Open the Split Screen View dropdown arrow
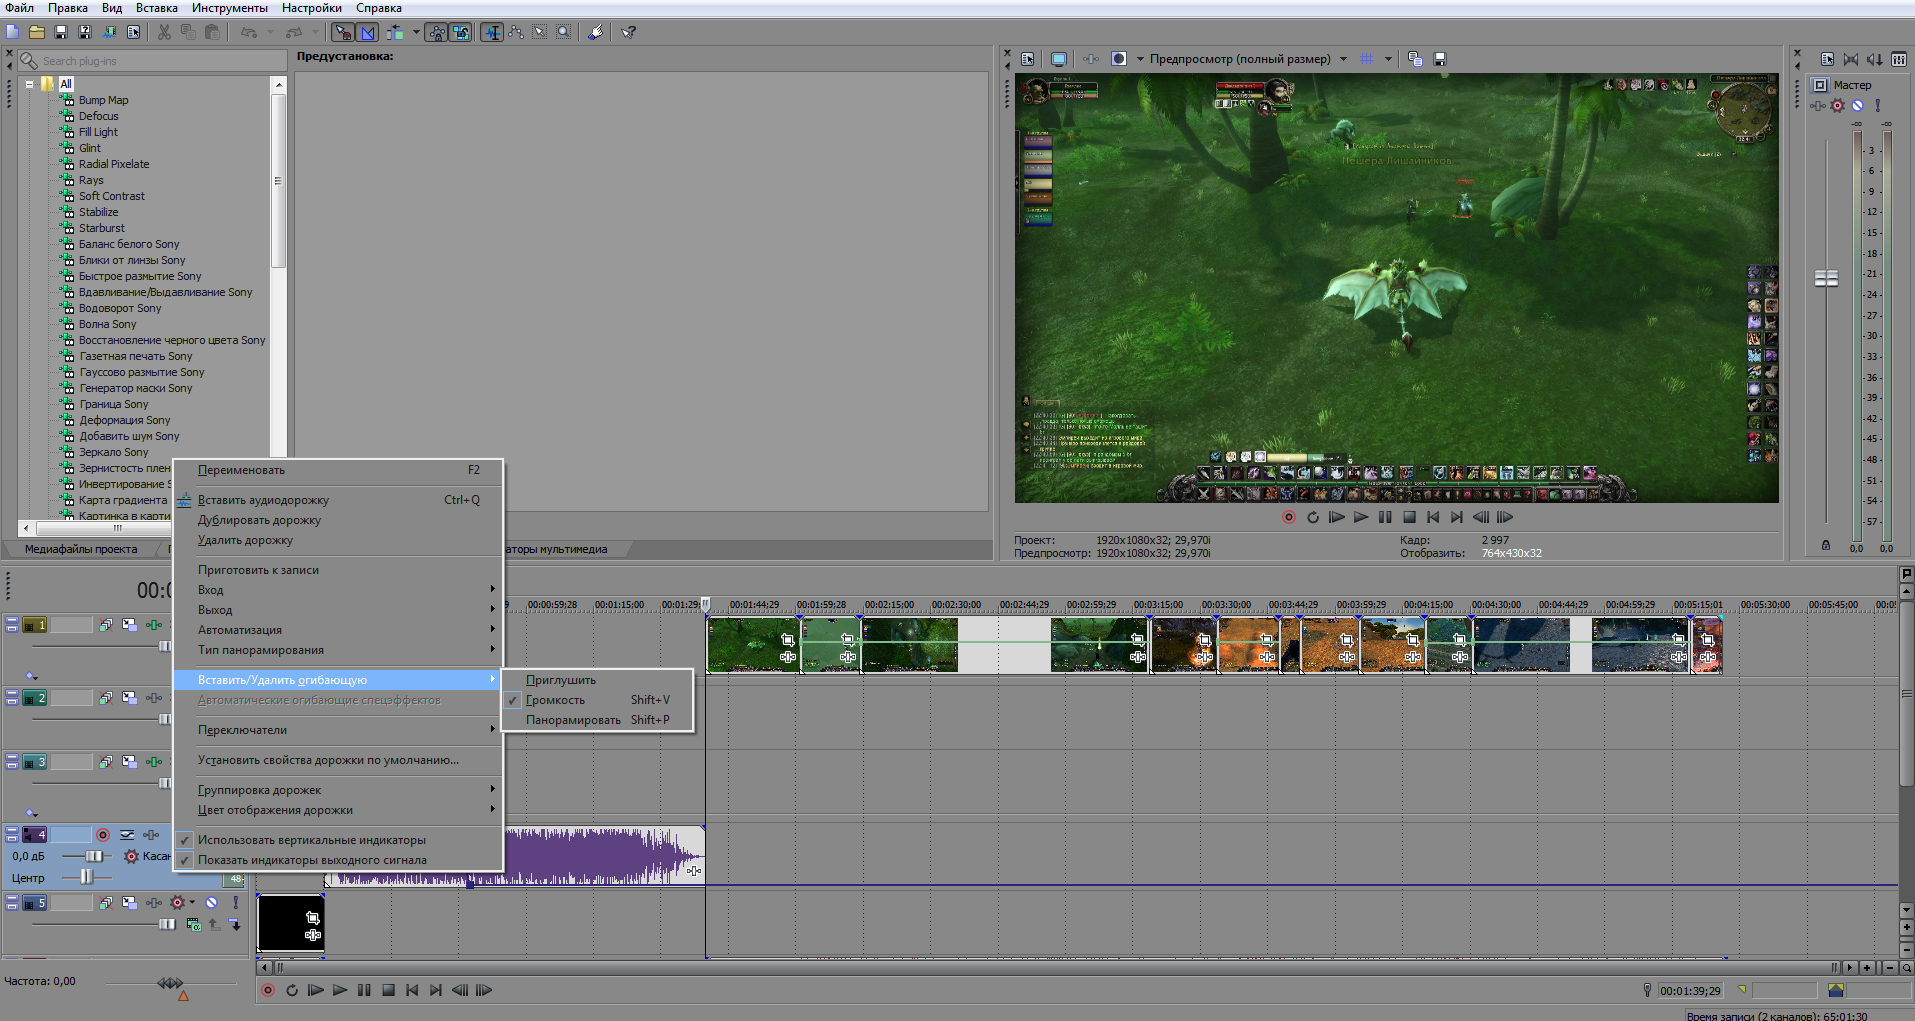Screen dimensions: 1915x1021 point(1139,59)
